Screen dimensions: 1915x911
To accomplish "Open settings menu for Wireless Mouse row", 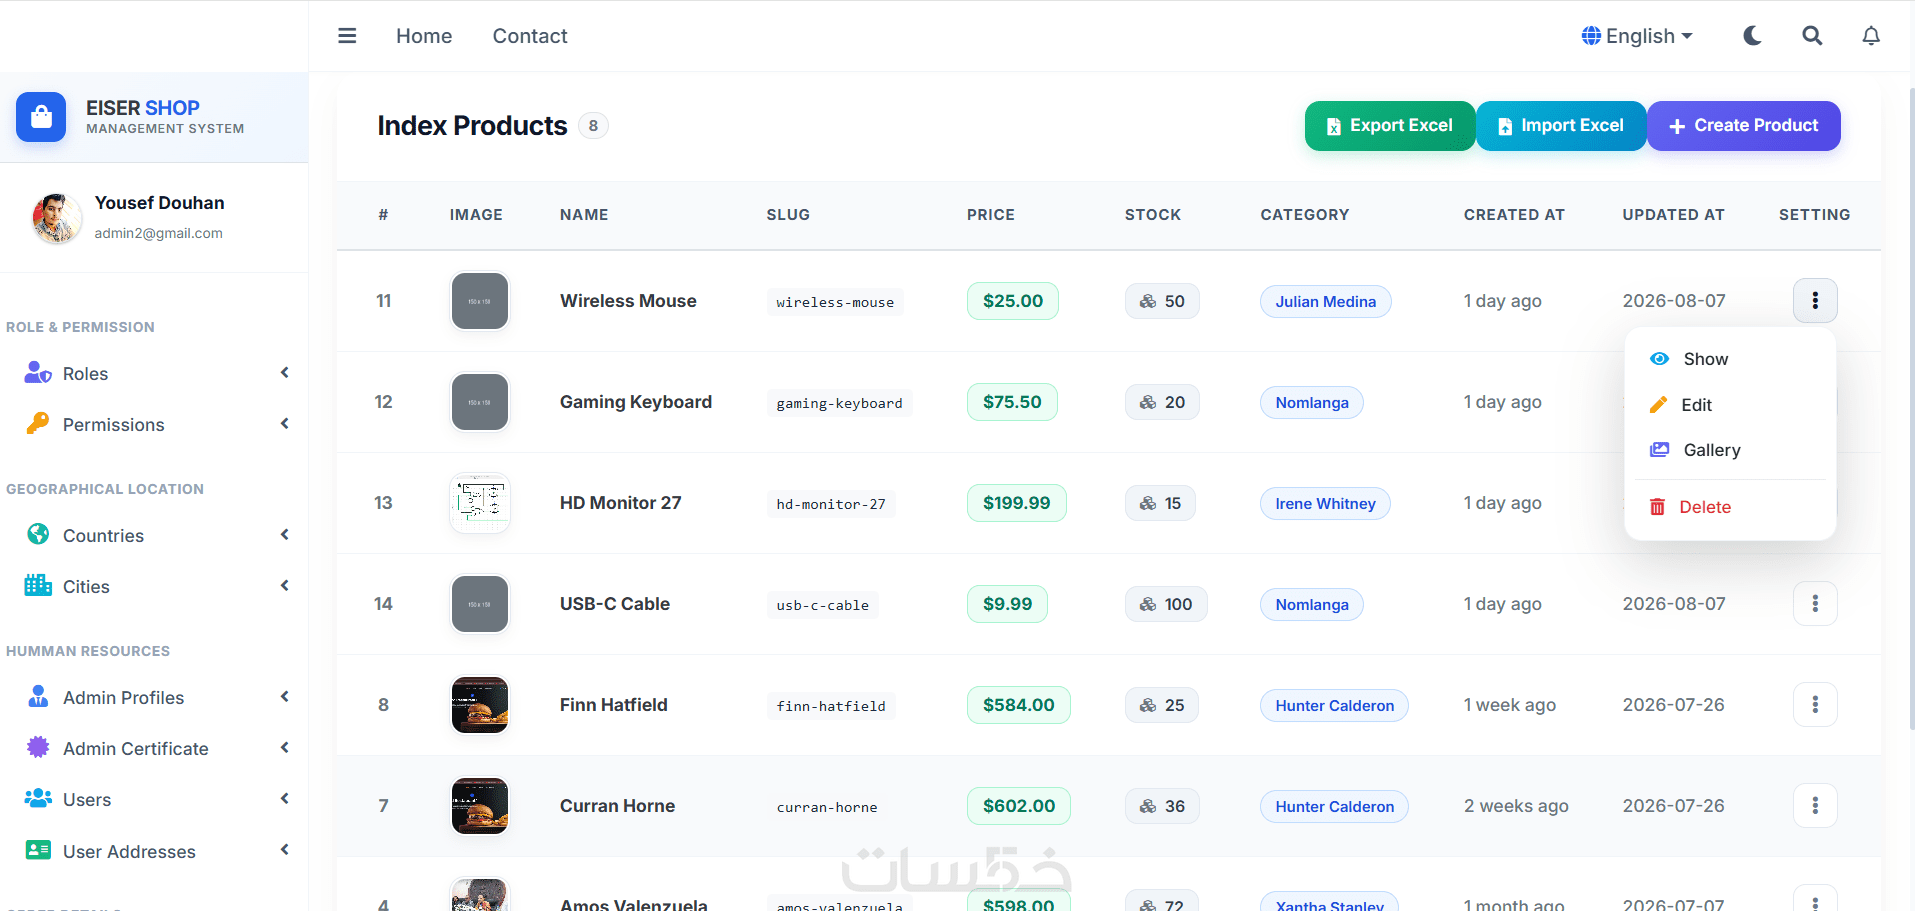I will pyautogui.click(x=1815, y=301).
